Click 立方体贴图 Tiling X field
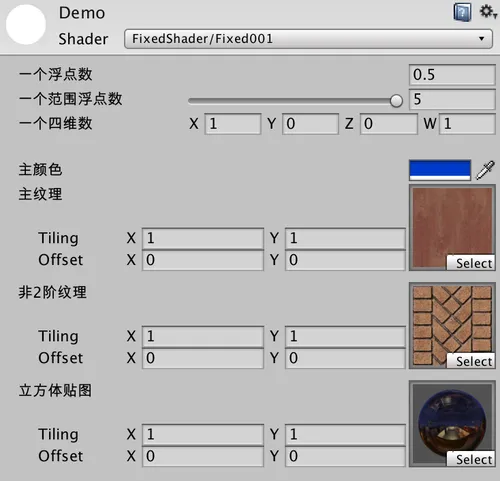Image resolution: width=500 pixels, height=481 pixels. [203, 435]
